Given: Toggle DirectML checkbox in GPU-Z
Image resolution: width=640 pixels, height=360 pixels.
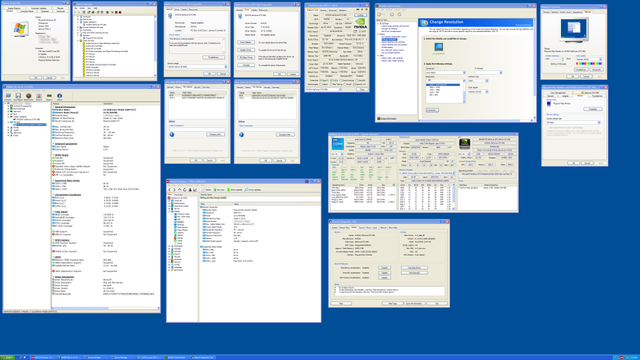Looking at the screenshot, I should [x=357, y=80].
